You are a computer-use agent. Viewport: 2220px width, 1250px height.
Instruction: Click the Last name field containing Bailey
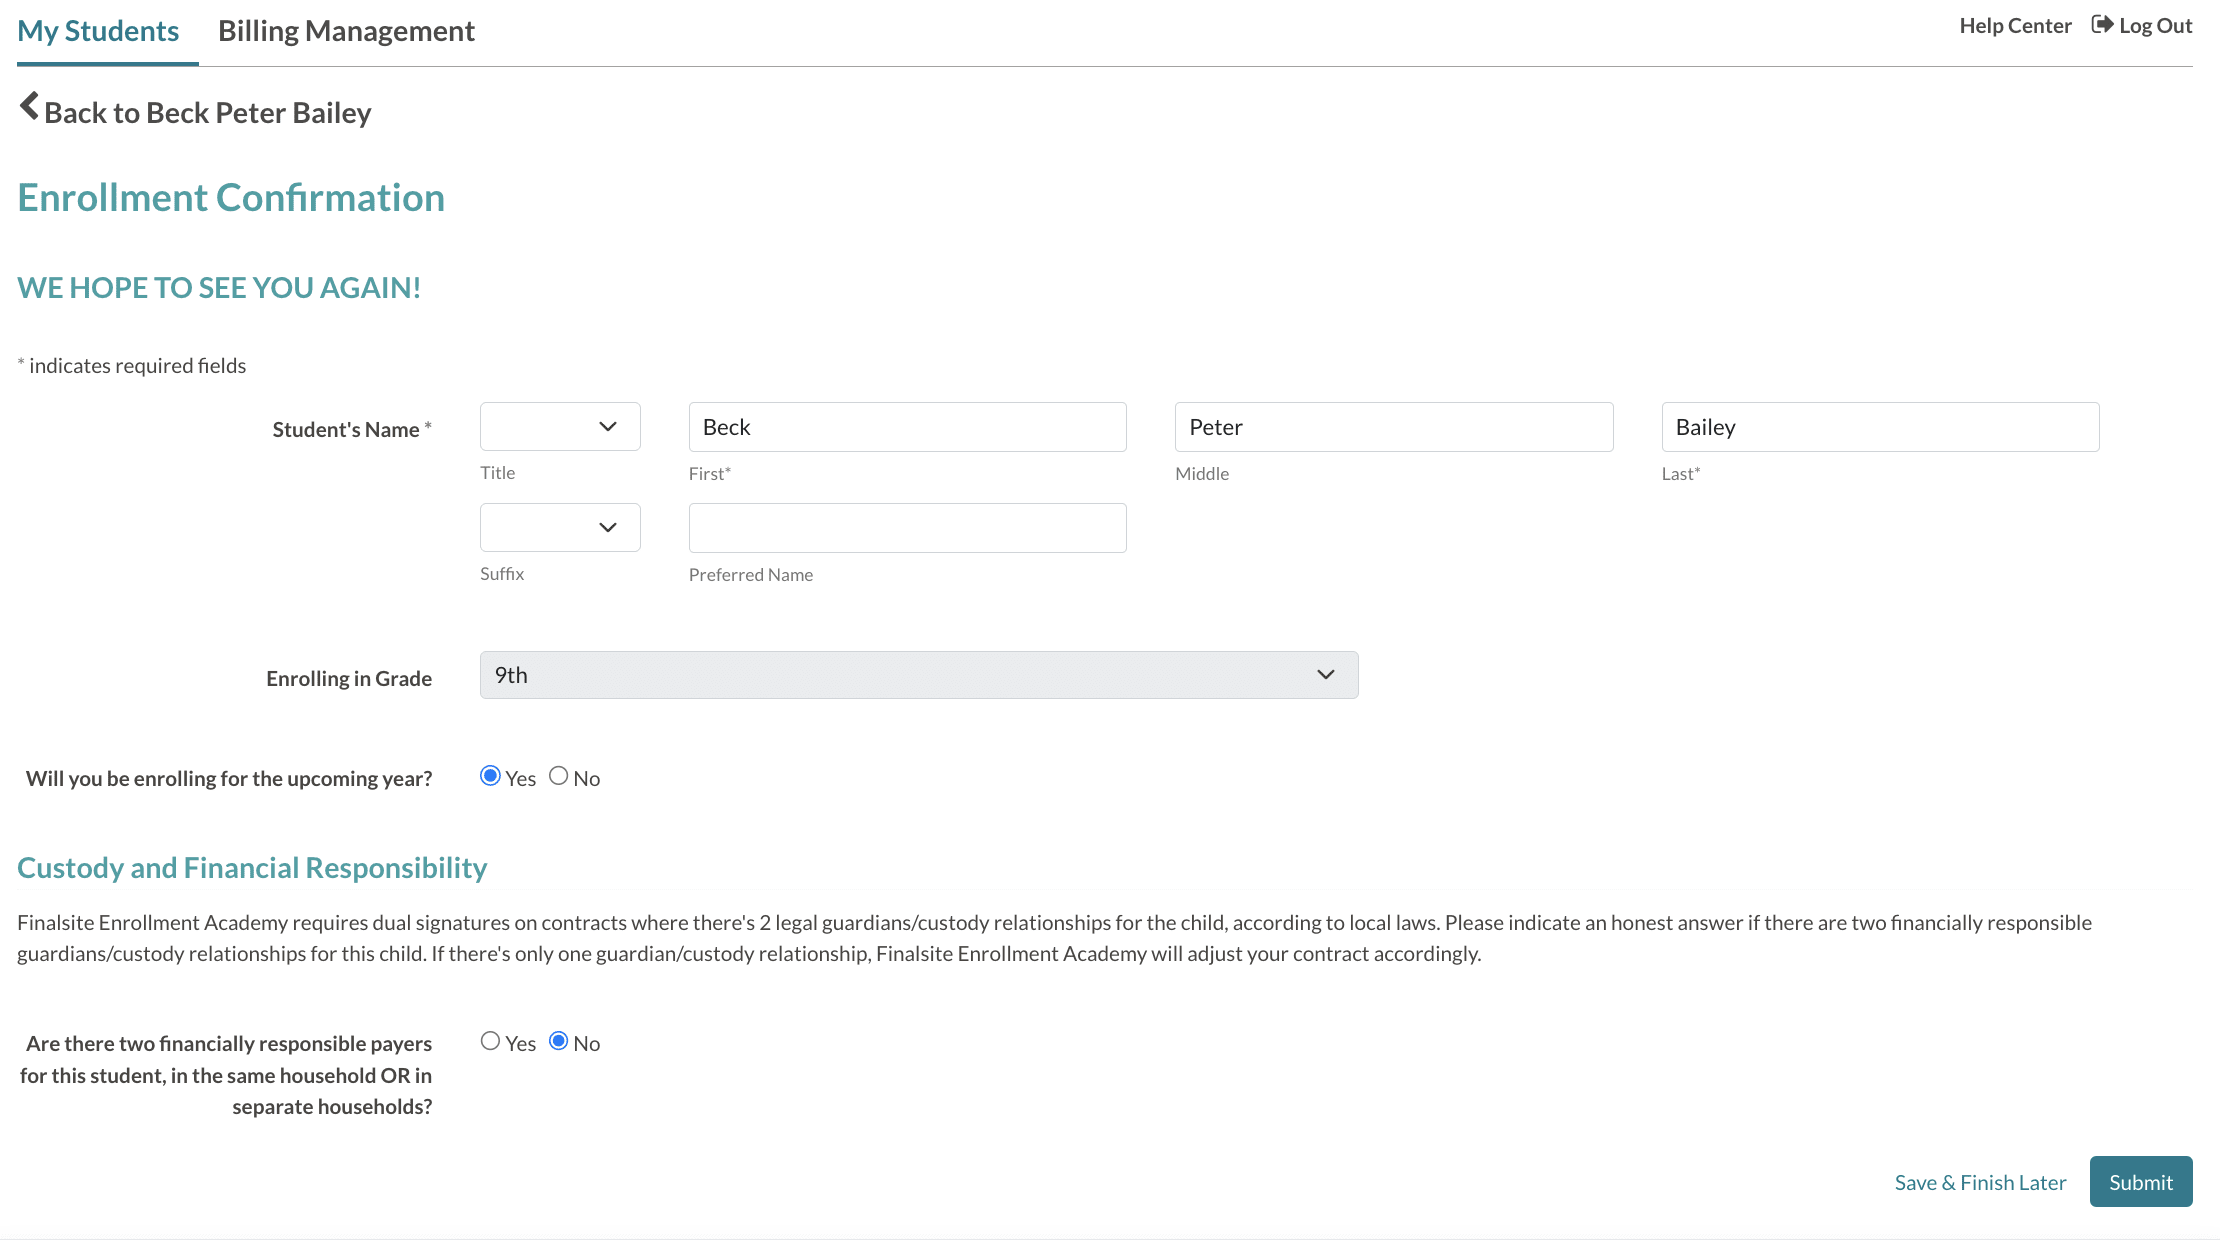[1880, 427]
